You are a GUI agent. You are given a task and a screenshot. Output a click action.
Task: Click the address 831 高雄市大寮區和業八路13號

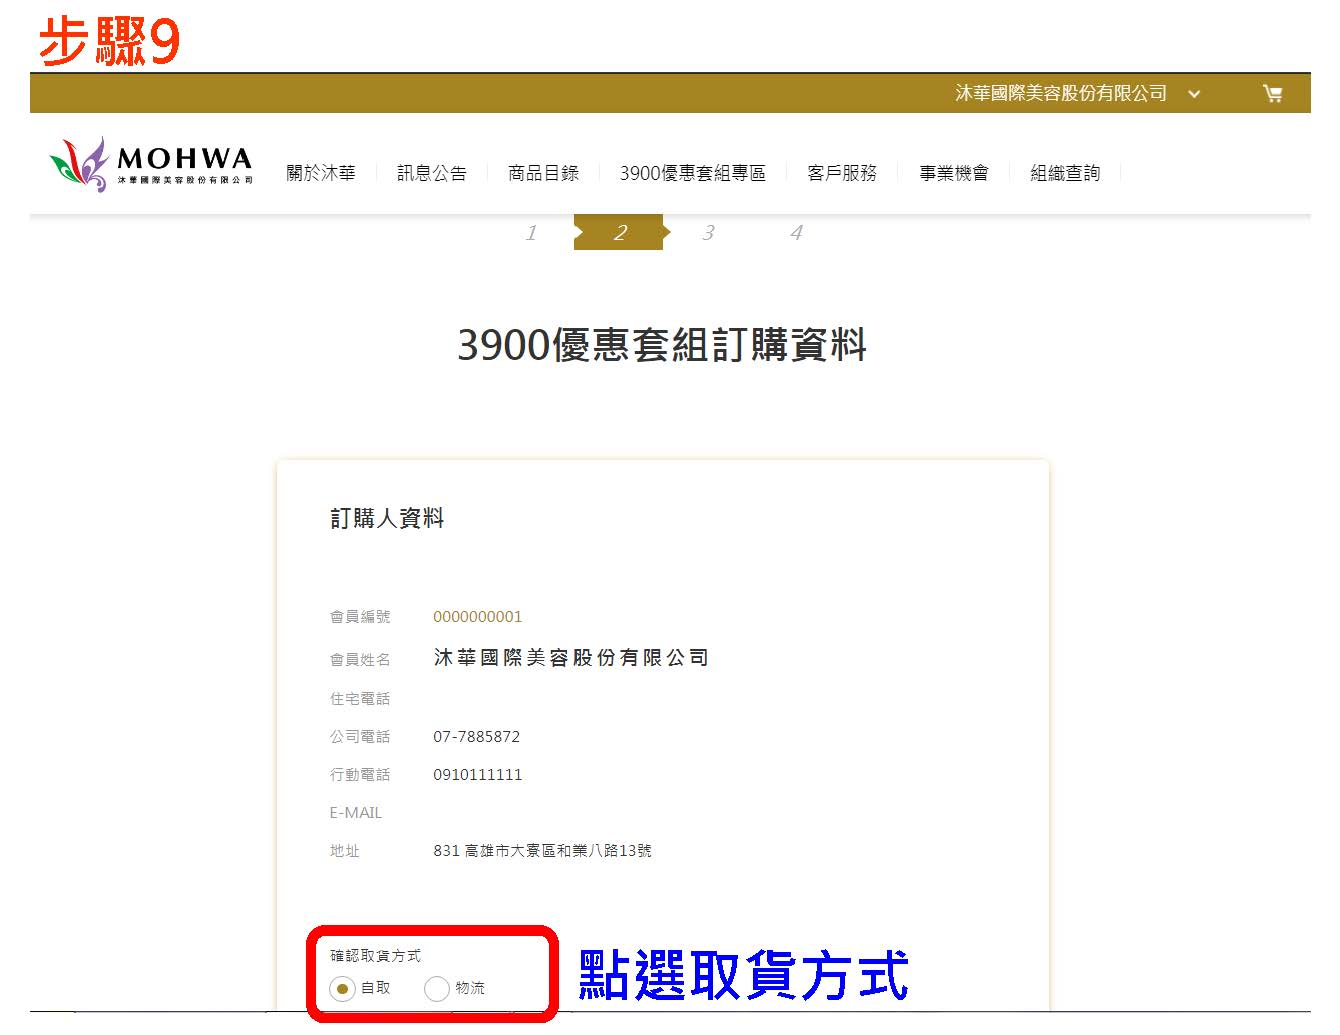pos(542,851)
